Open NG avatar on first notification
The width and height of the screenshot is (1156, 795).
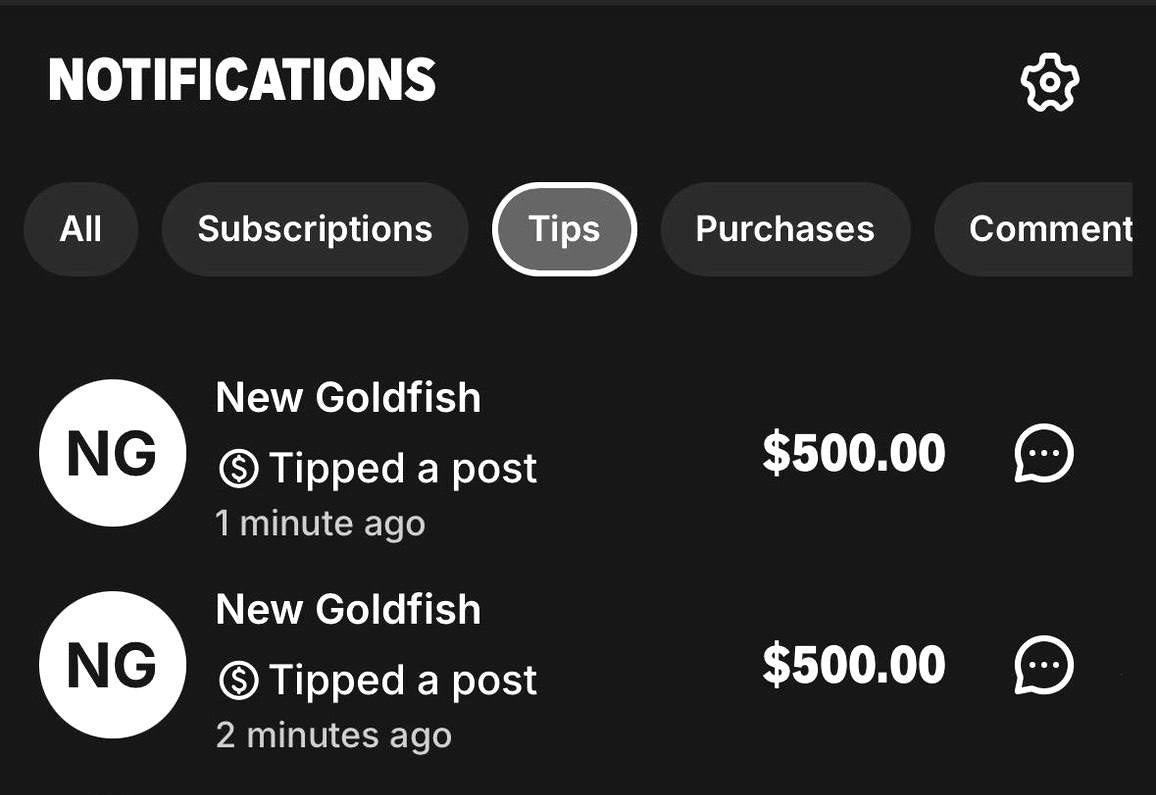click(x=112, y=453)
